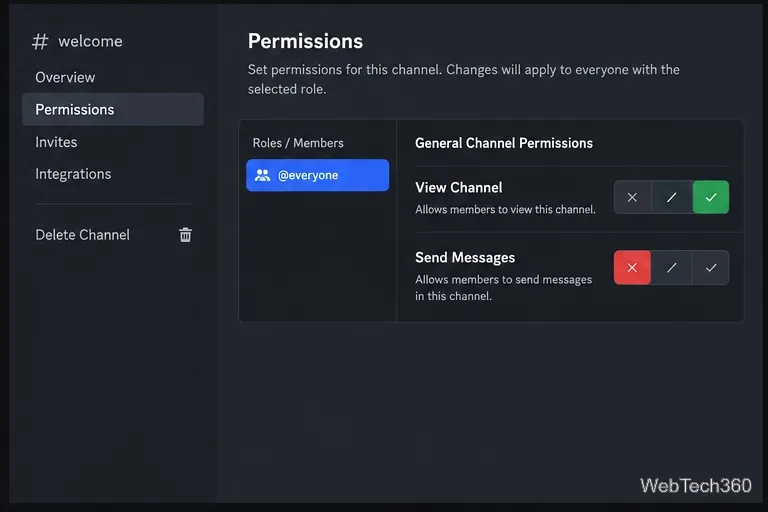Viewport: 768px width, 512px height.
Task: Deny Send Messages with red X
Action: pyautogui.click(x=632, y=268)
